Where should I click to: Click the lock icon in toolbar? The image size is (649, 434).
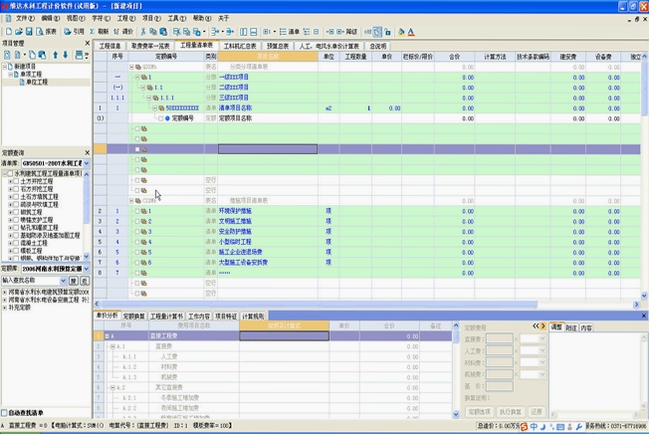[388, 31]
